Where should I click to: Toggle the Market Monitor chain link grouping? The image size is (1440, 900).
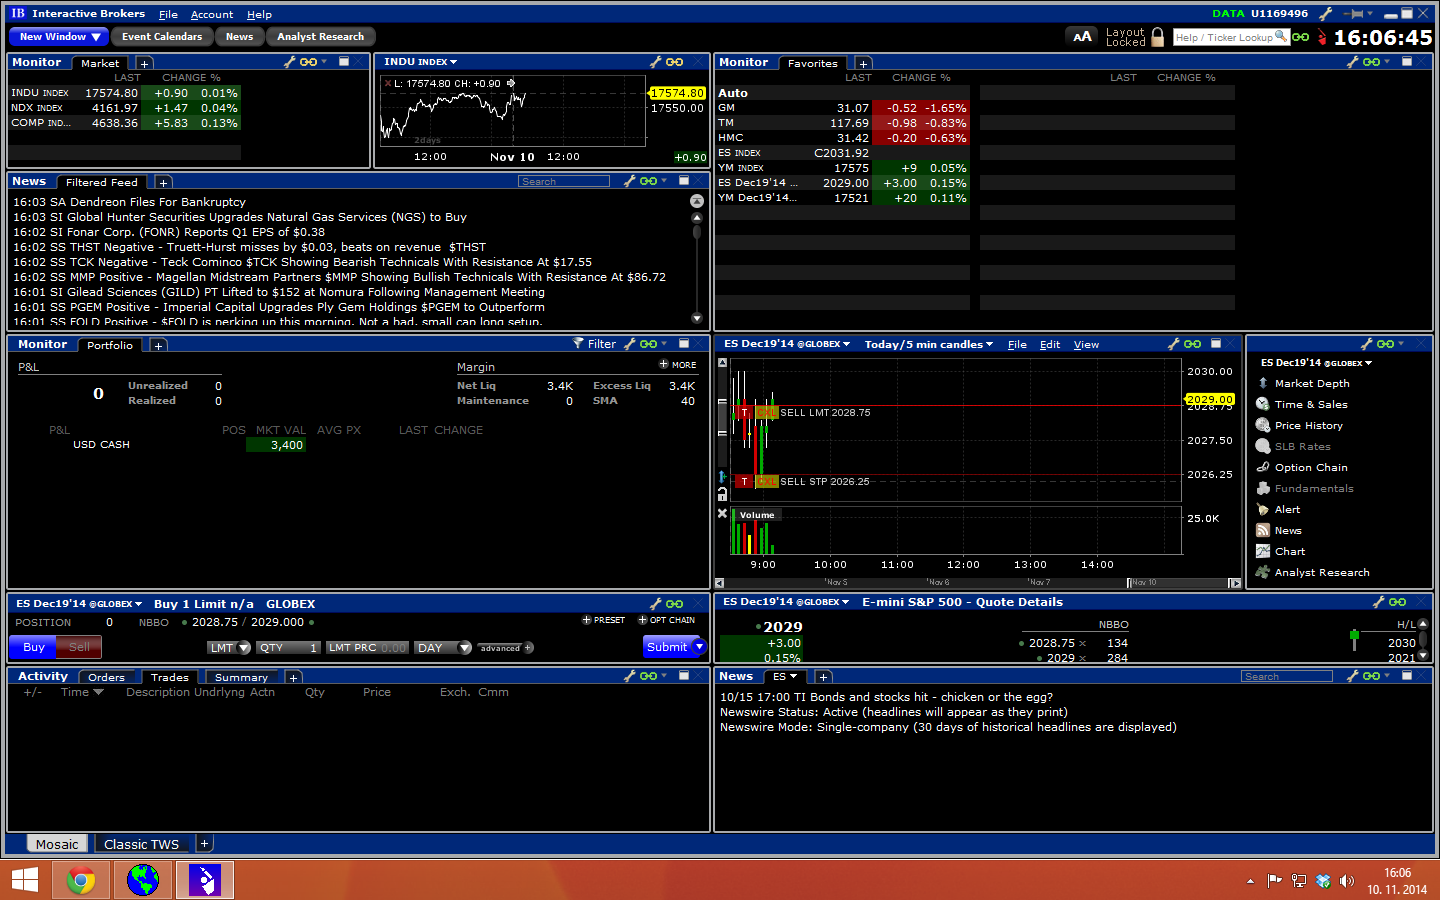(308, 62)
